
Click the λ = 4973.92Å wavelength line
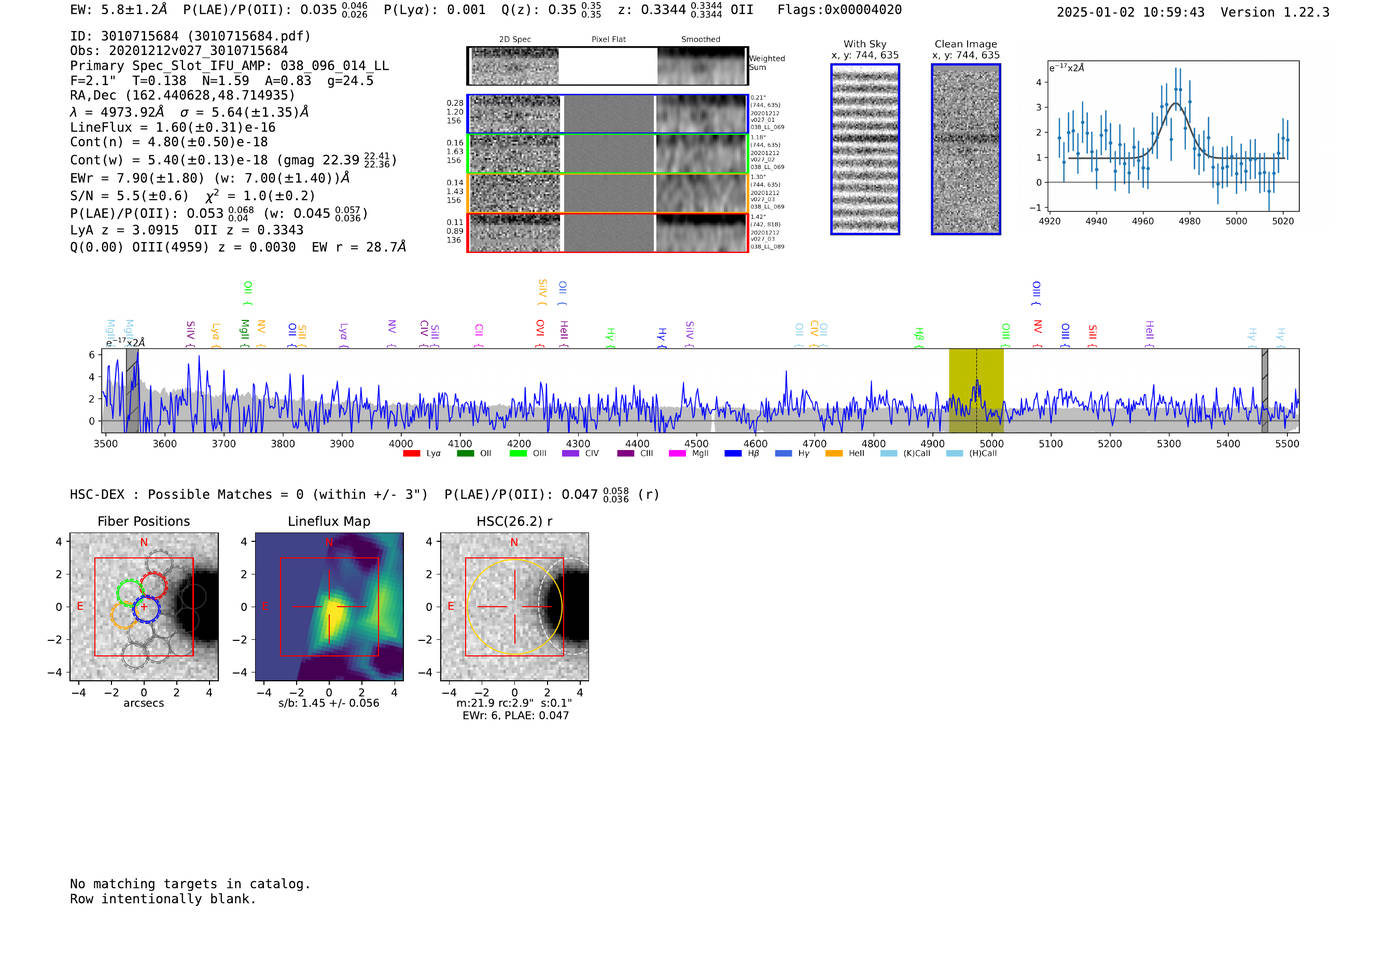(189, 112)
